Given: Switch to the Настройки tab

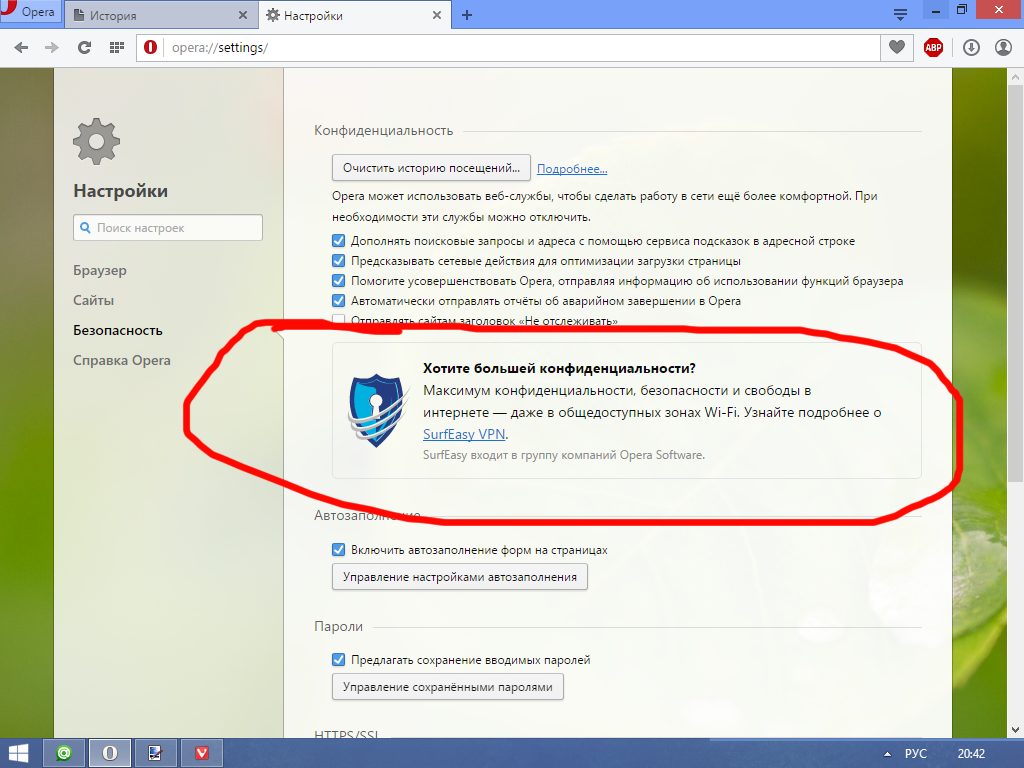Looking at the screenshot, I should [355, 15].
